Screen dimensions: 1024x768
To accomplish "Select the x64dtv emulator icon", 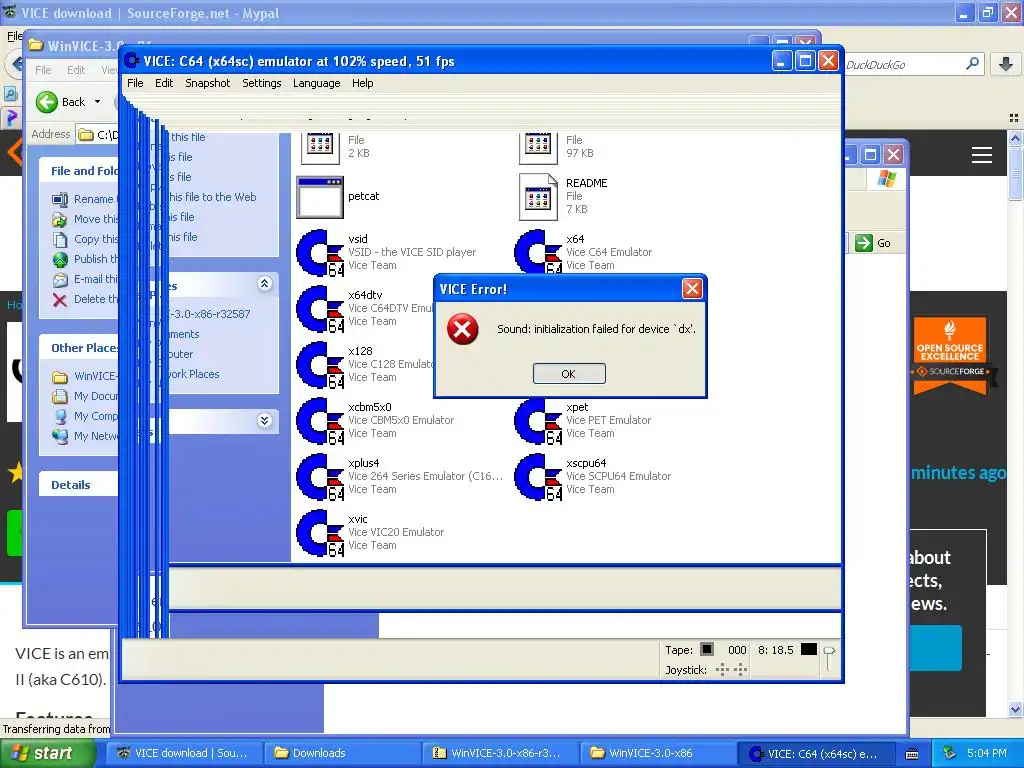I will [x=320, y=308].
